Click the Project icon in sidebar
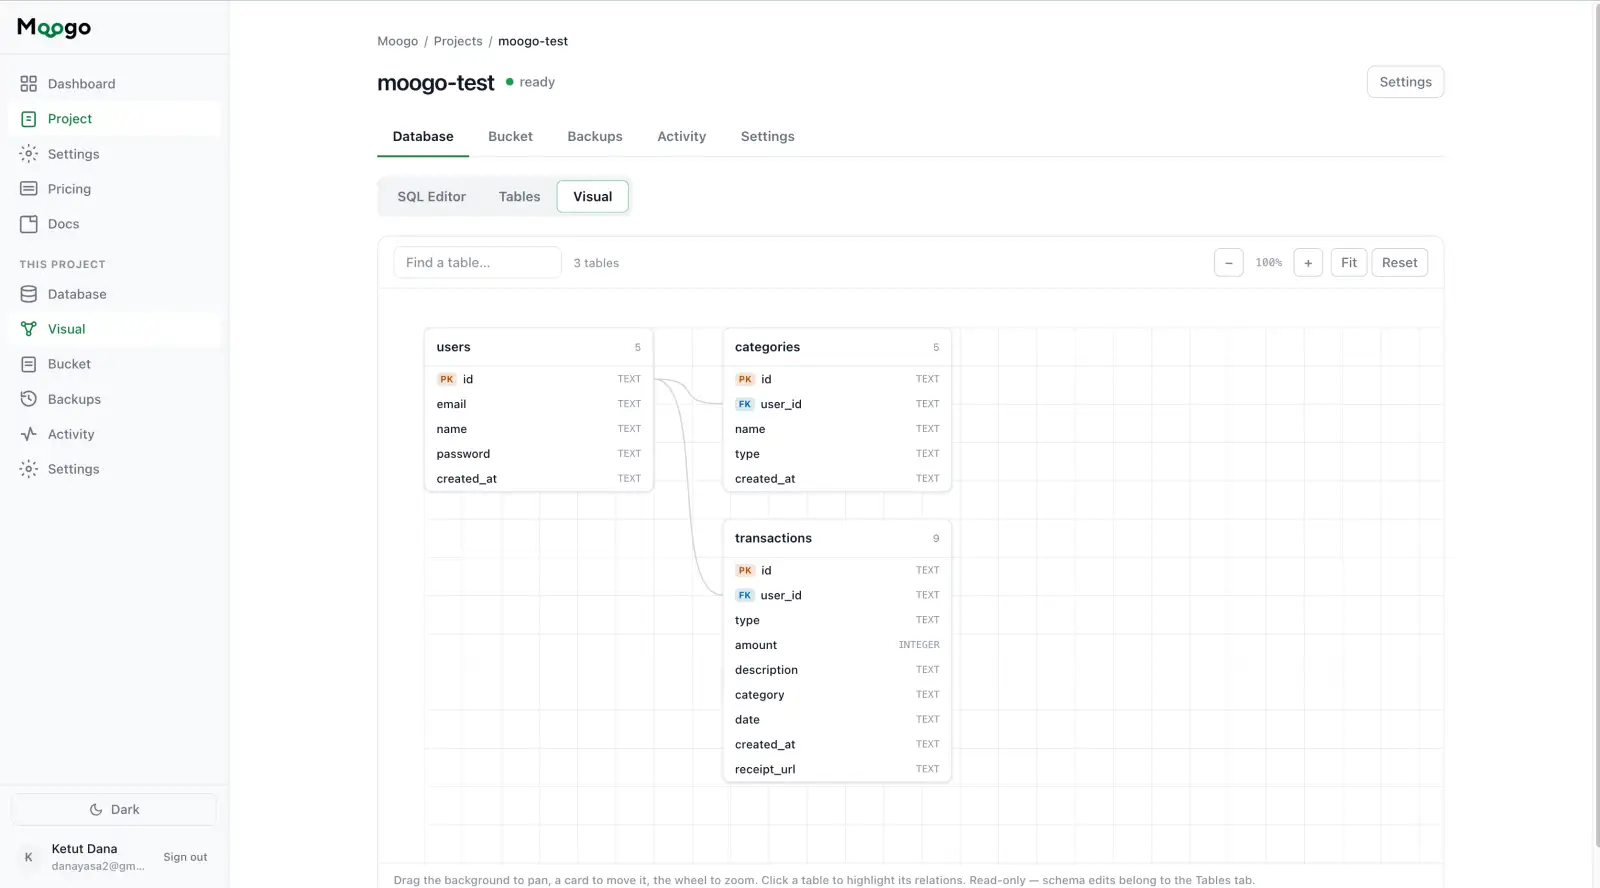1600x888 pixels. pos(29,119)
